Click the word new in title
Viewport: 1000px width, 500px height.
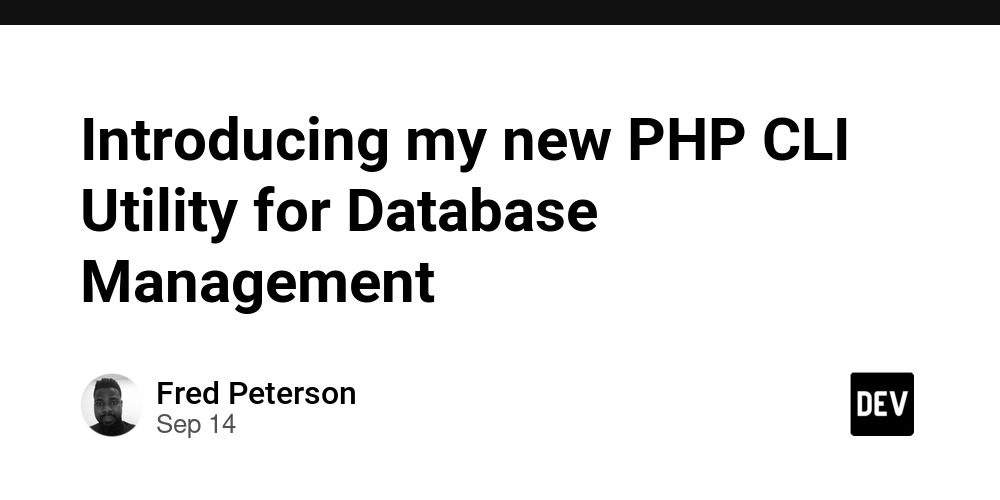pyautogui.click(x=556, y=145)
